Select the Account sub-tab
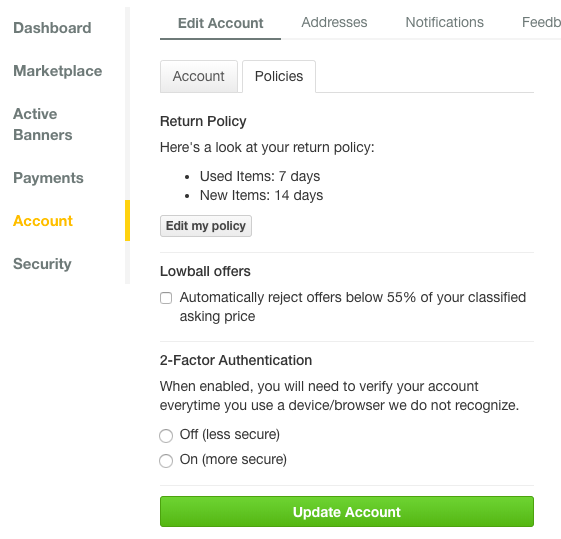 (199, 76)
